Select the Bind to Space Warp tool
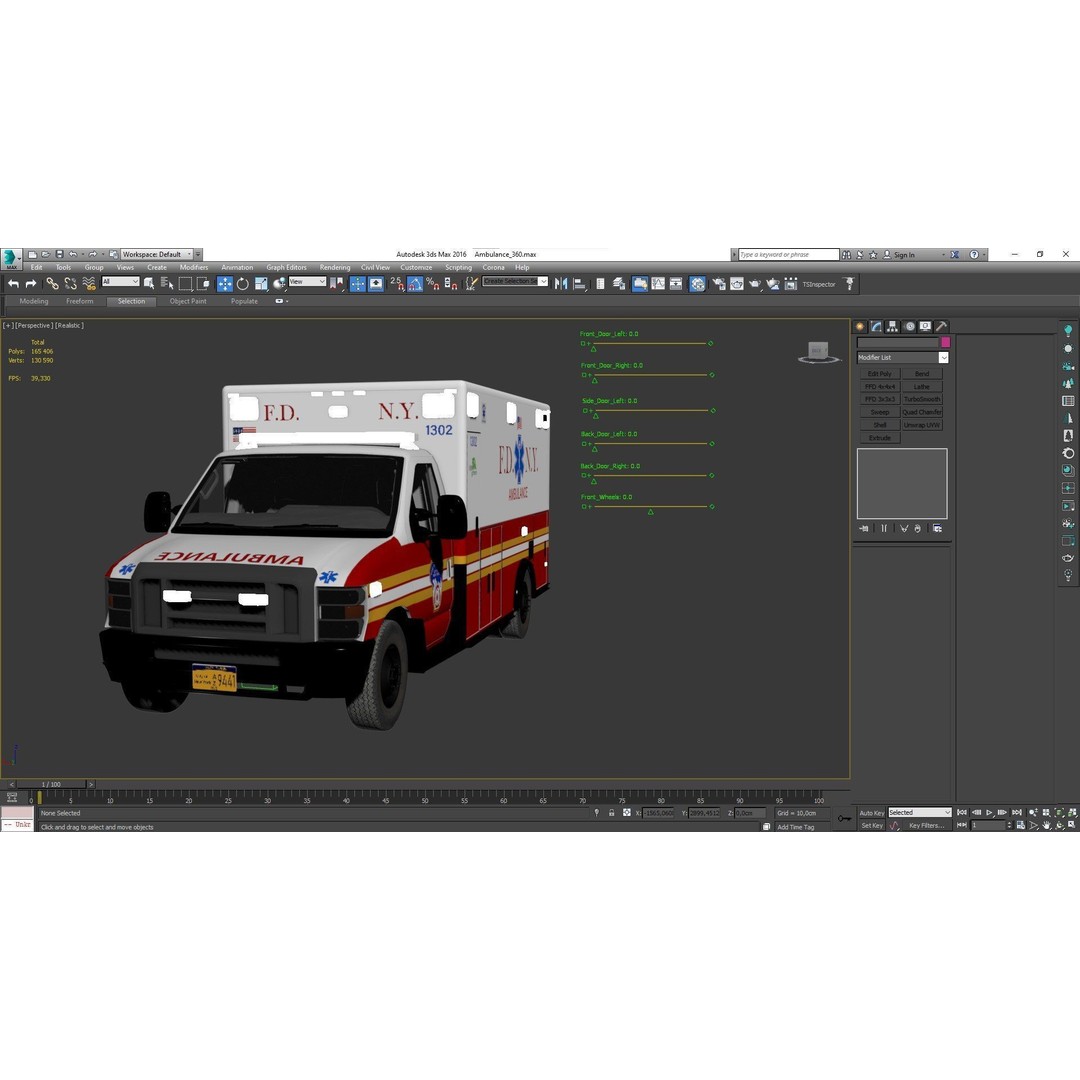The image size is (1080, 1080). [89, 284]
